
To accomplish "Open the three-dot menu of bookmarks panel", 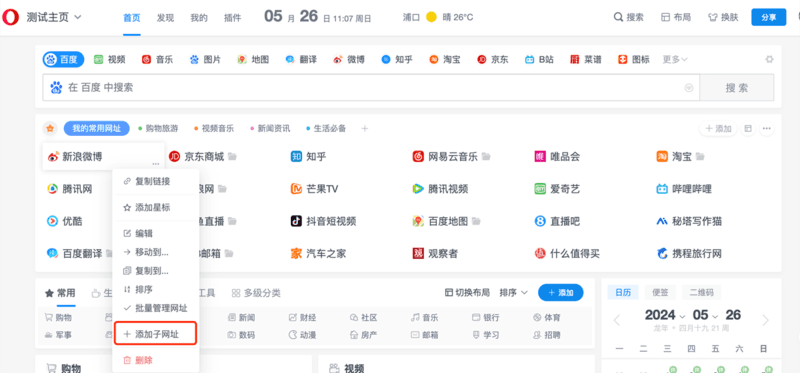I will [766, 129].
